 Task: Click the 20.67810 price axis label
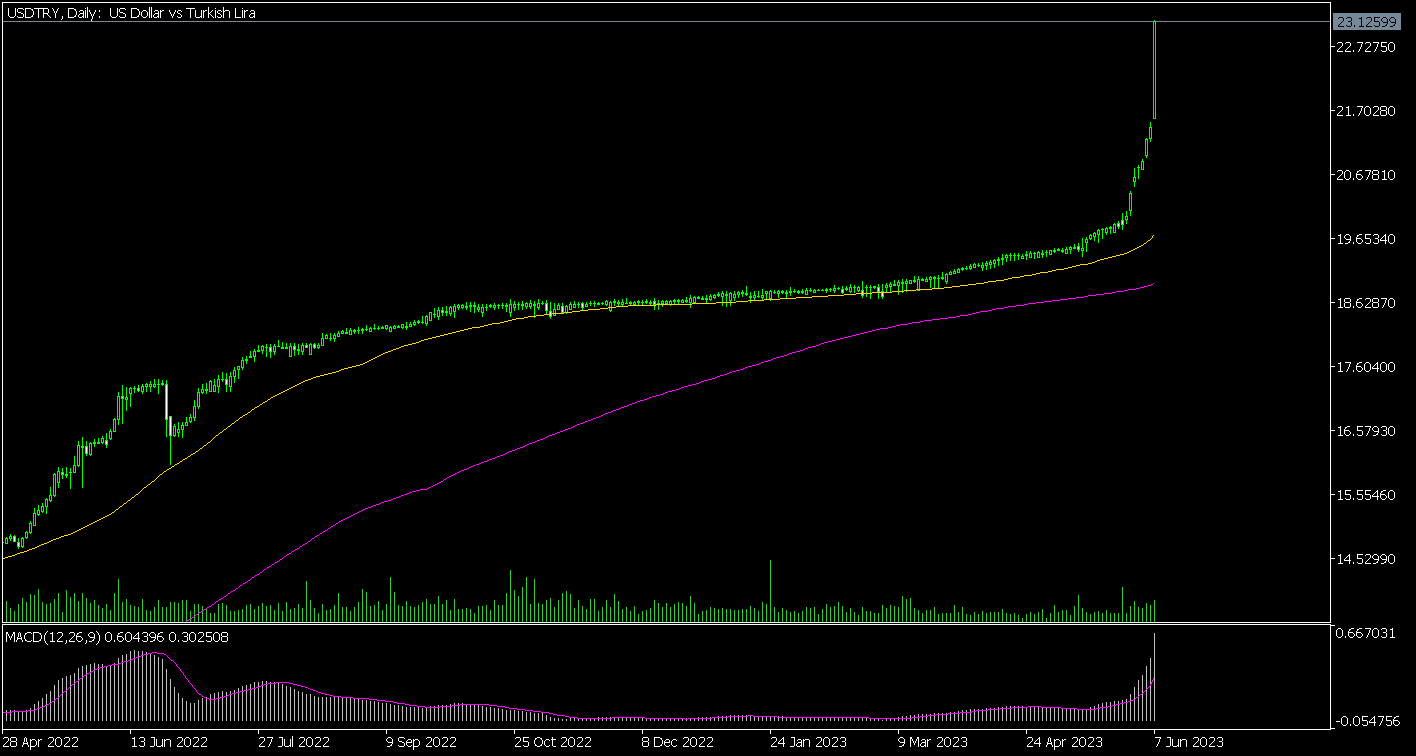[1364, 175]
